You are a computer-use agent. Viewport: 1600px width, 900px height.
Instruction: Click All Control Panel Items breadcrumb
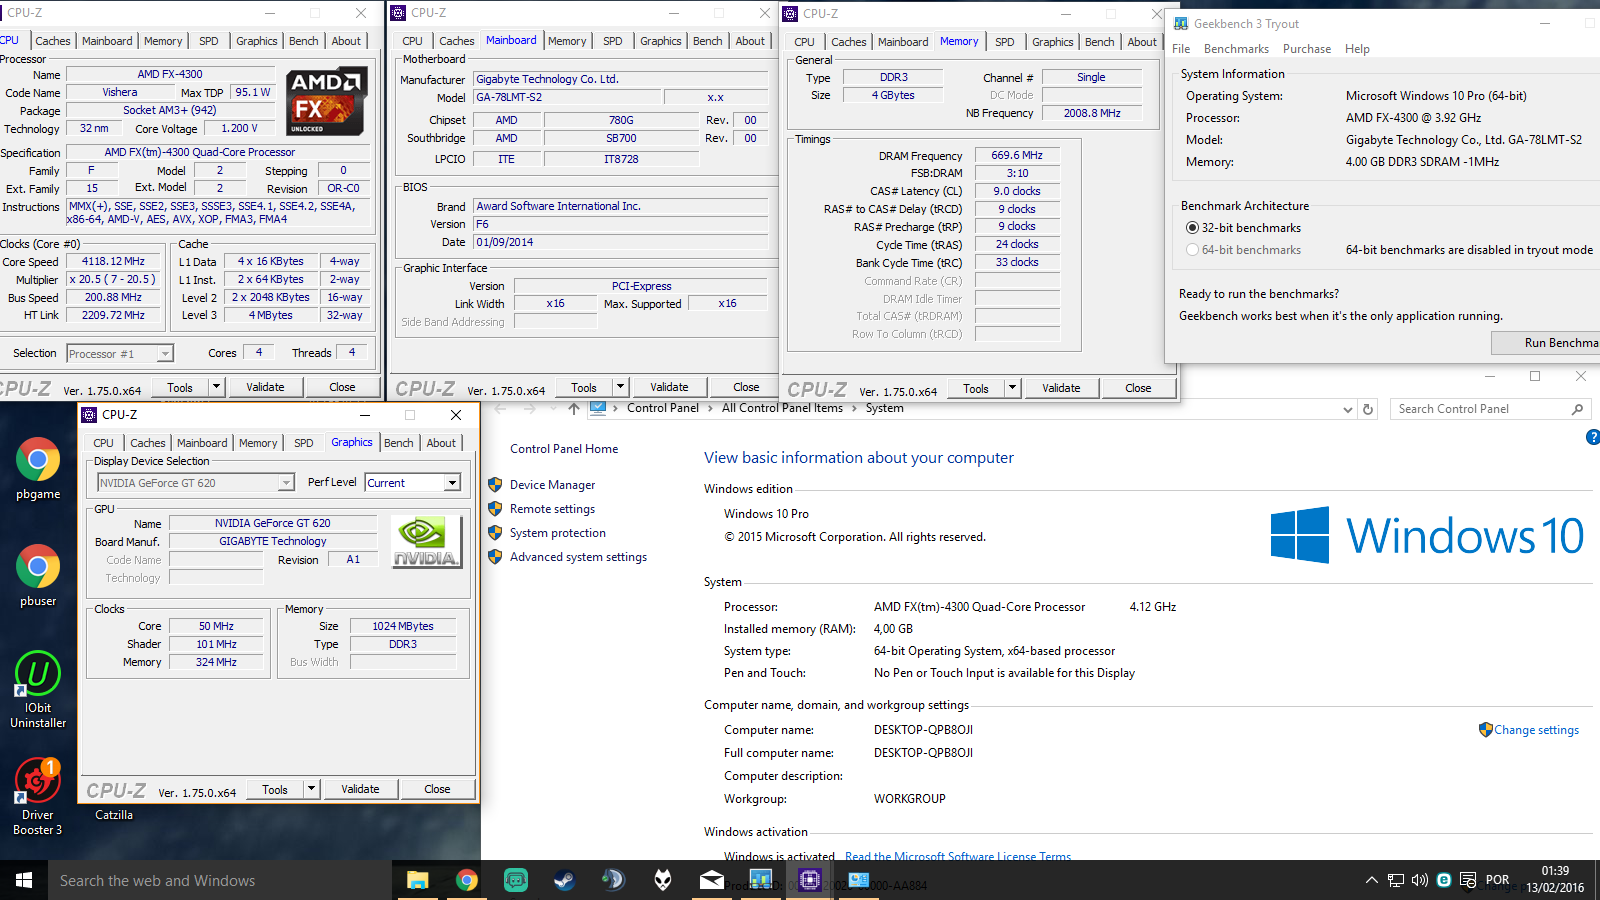782,408
